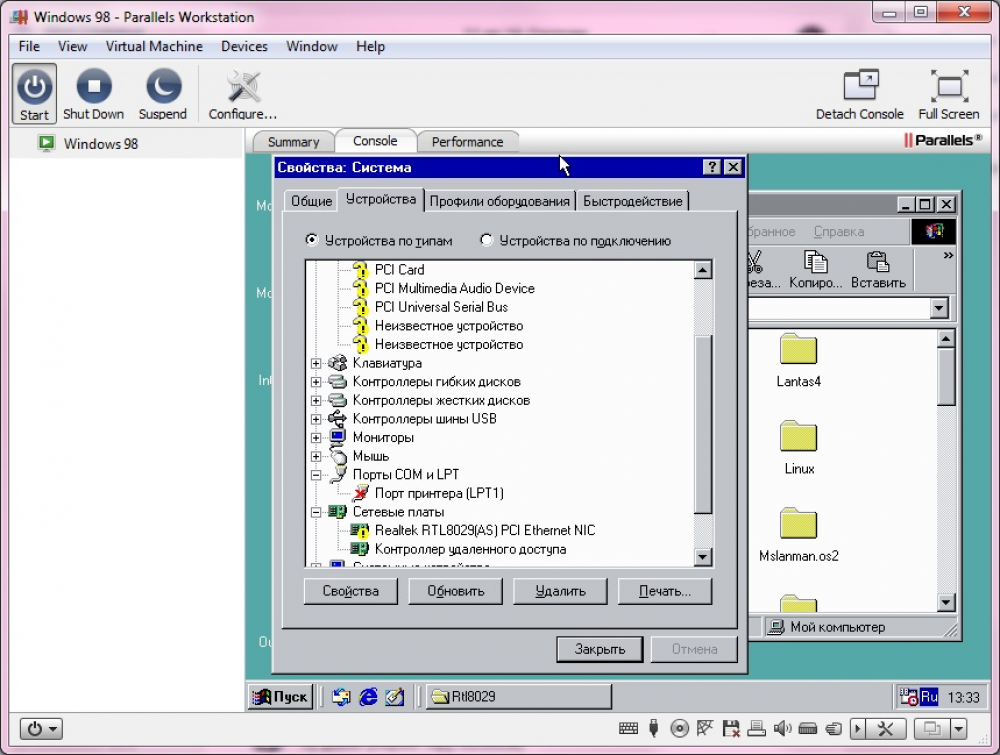Screen dimensions: 1000x755
Task: Click the speaker sound icon in status bar
Action: (x=782, y=728)
